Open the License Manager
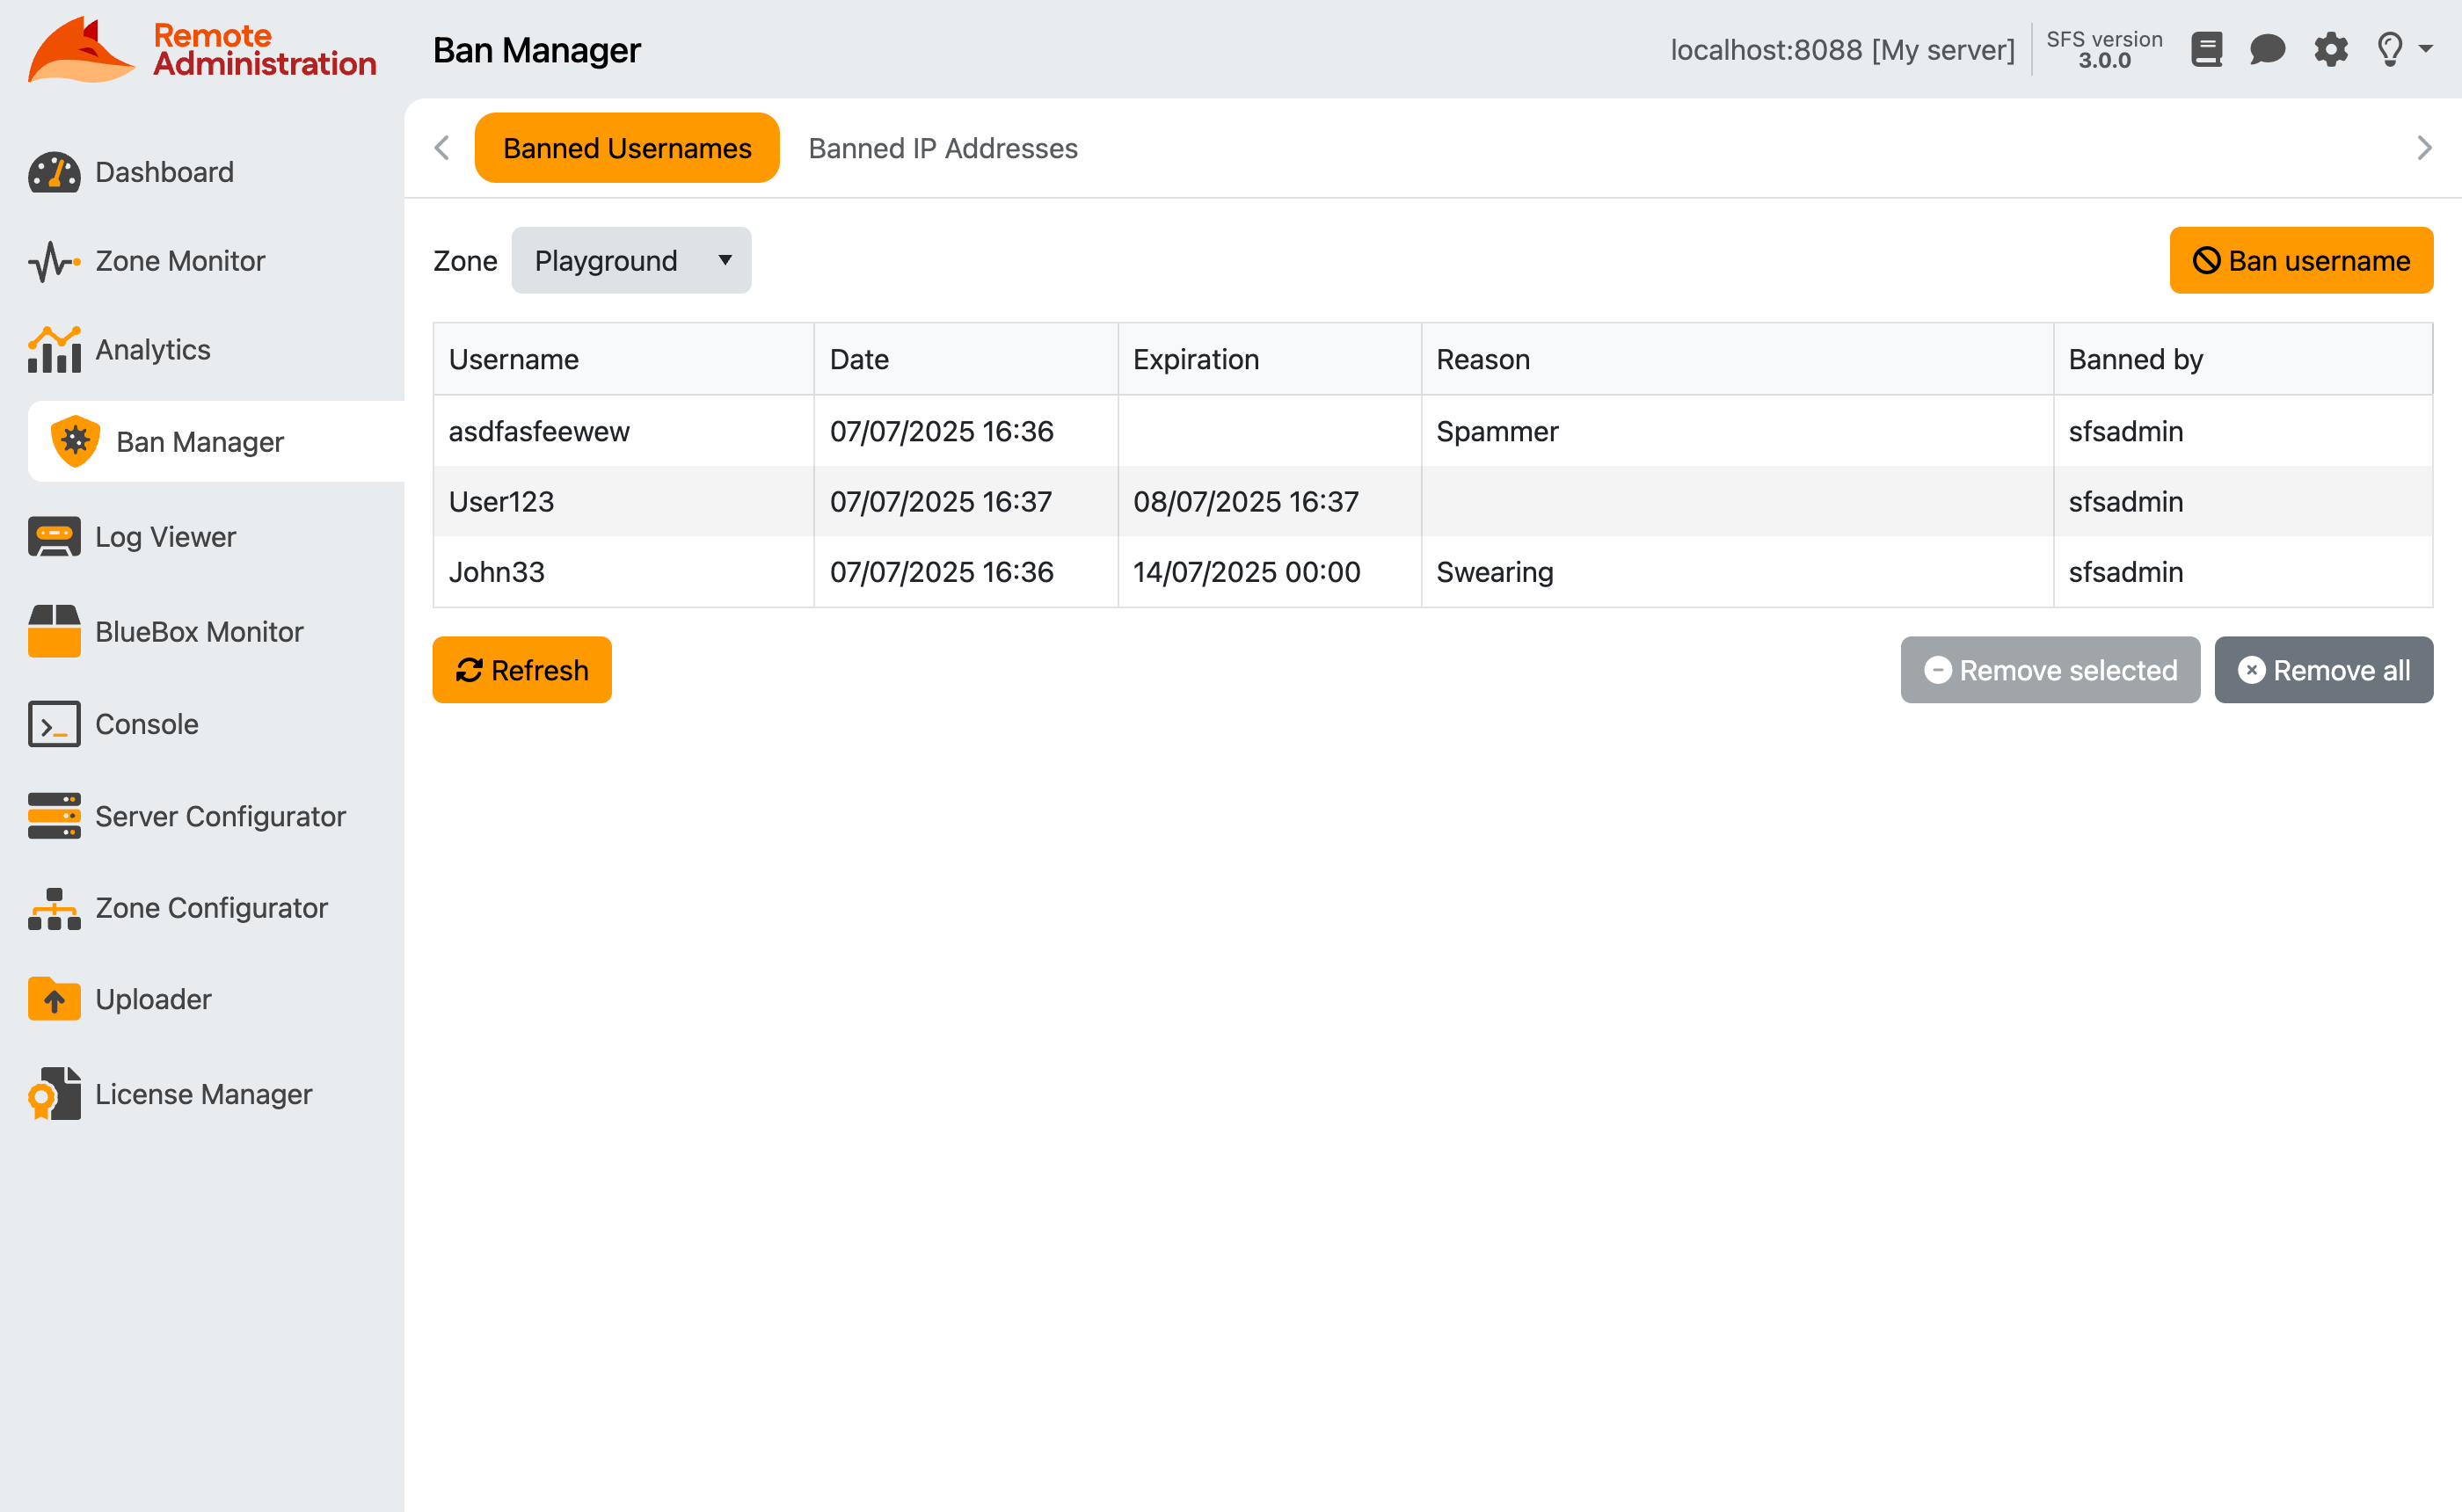Screen dimensions: 2462x1512 [203, 1093]
